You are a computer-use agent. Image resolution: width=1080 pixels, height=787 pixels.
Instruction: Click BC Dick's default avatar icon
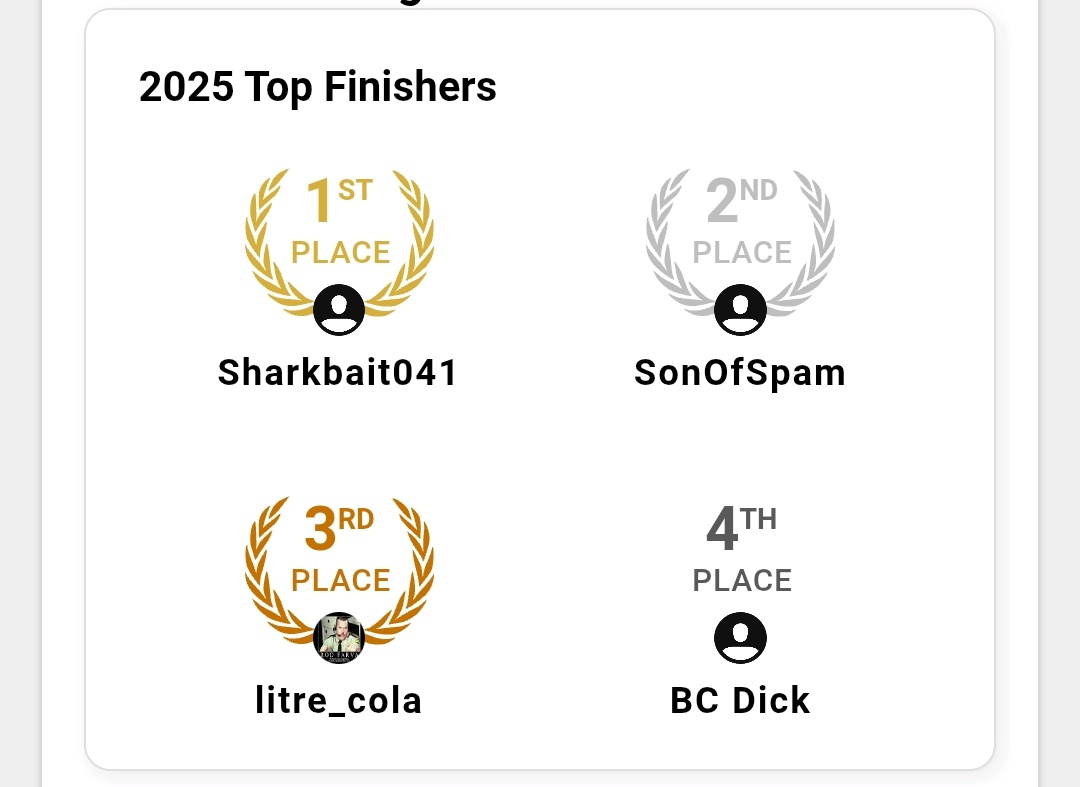coord(740,638)
